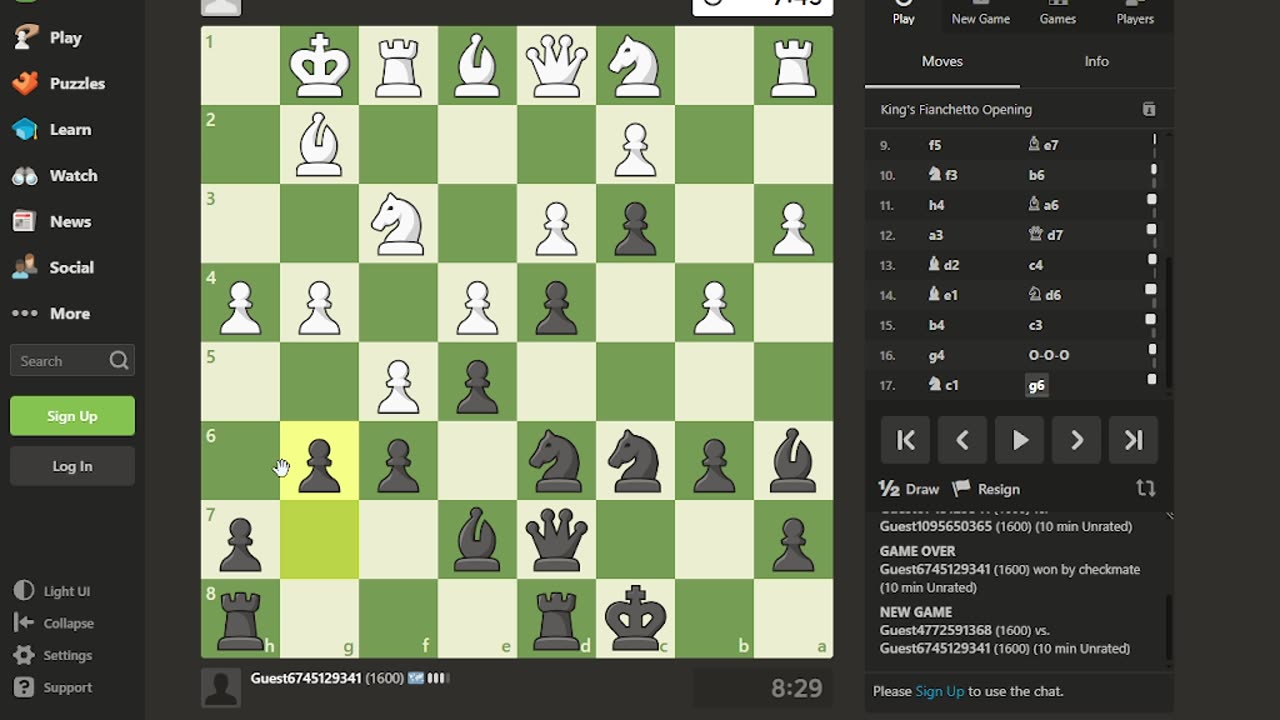
Task: Switch to the Moves tab
Action: [x=942, y=61]
